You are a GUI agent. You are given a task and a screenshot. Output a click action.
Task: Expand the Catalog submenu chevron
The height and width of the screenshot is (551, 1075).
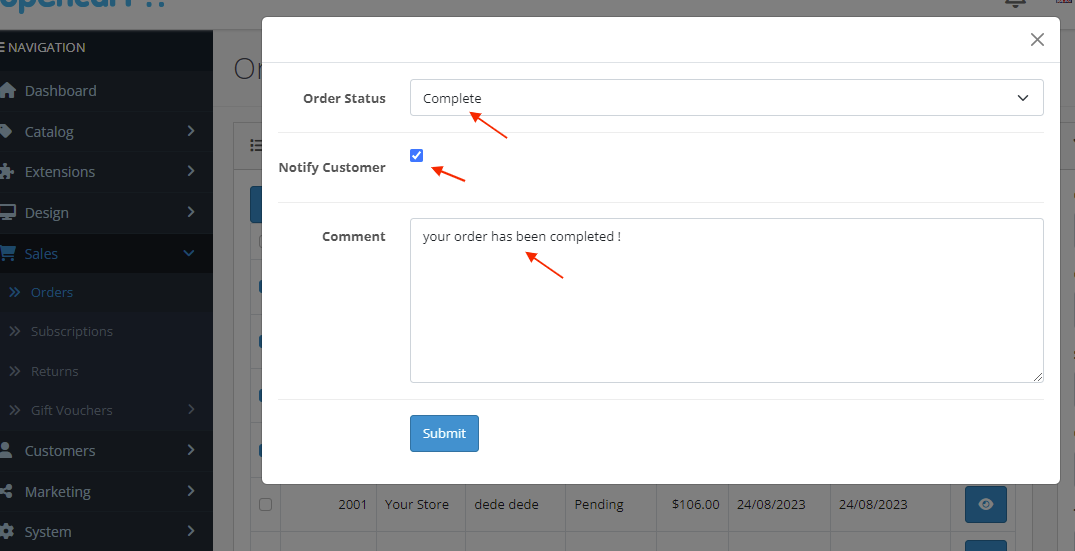(190, 131)
